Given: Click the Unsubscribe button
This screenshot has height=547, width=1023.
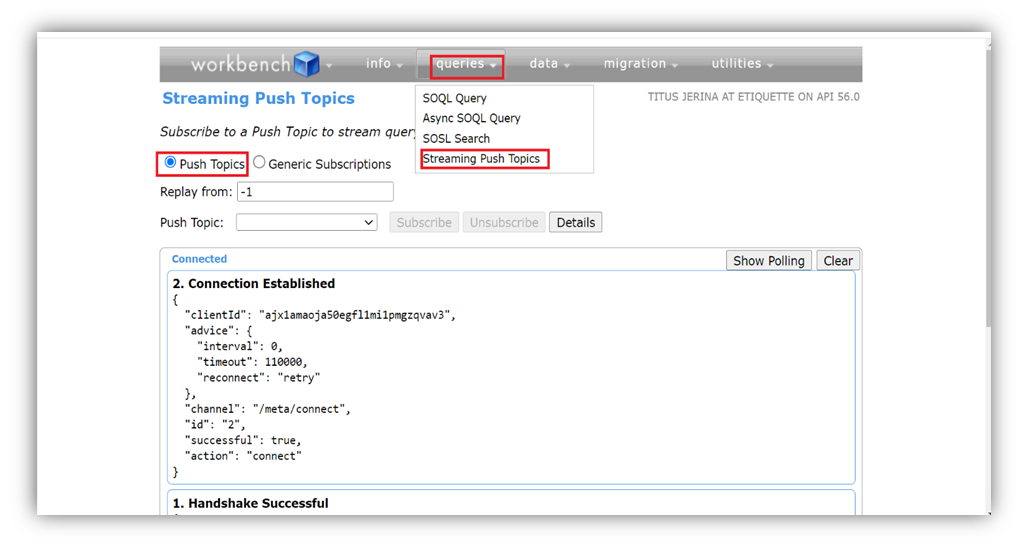Looking at the screenshot, I should coord(504,223).
